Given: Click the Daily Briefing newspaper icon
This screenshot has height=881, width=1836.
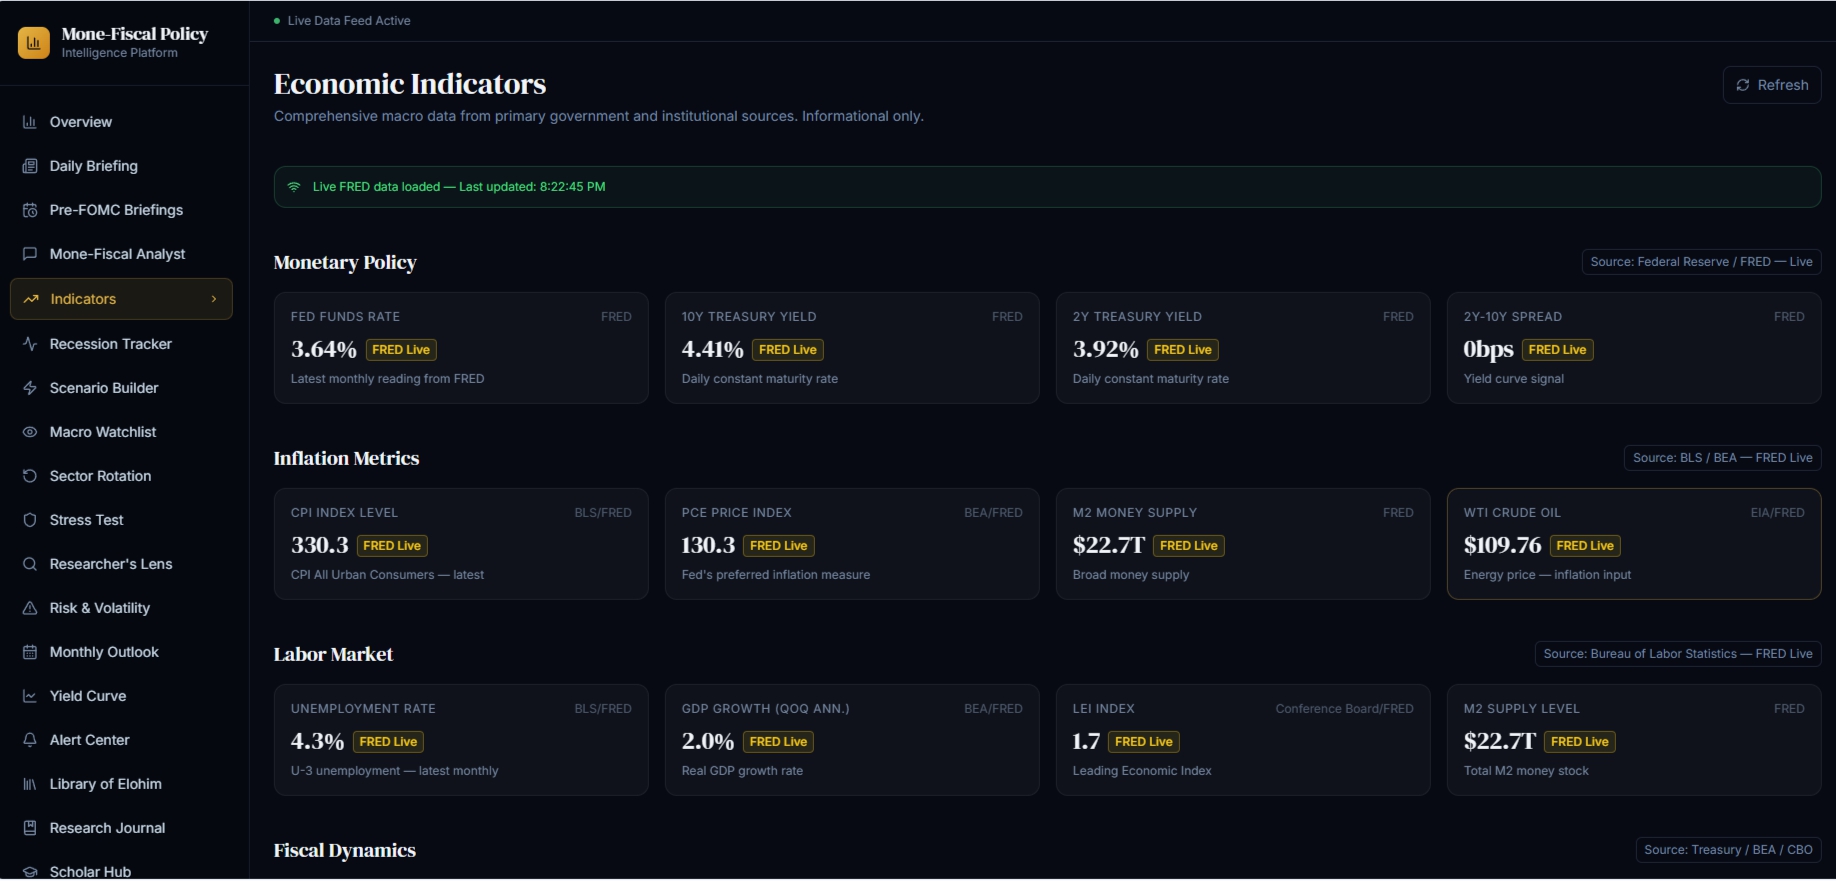Looking at the screenshot, I should click(30, 166).
